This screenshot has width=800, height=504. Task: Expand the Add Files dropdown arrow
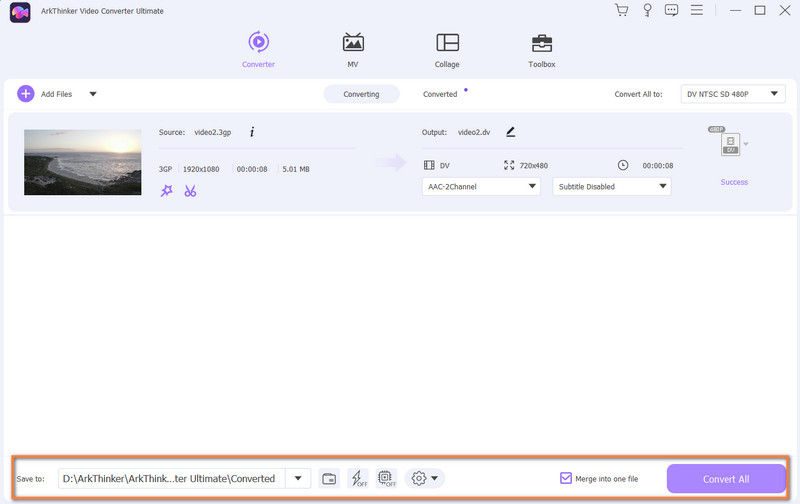click(93, 94)
